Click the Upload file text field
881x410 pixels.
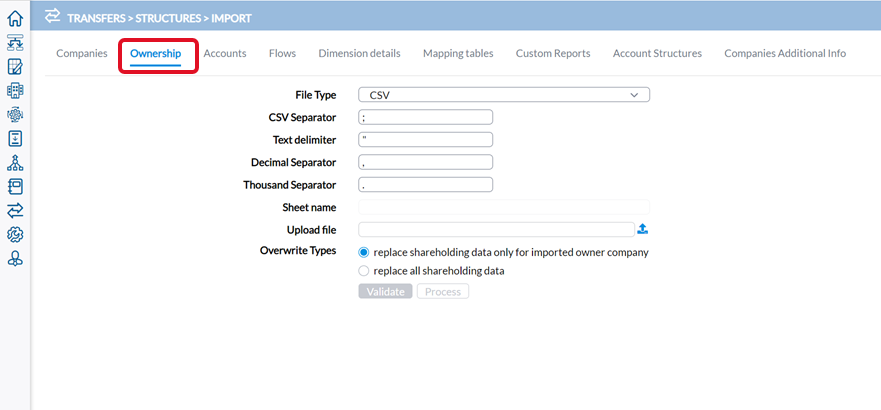point(497,230)
